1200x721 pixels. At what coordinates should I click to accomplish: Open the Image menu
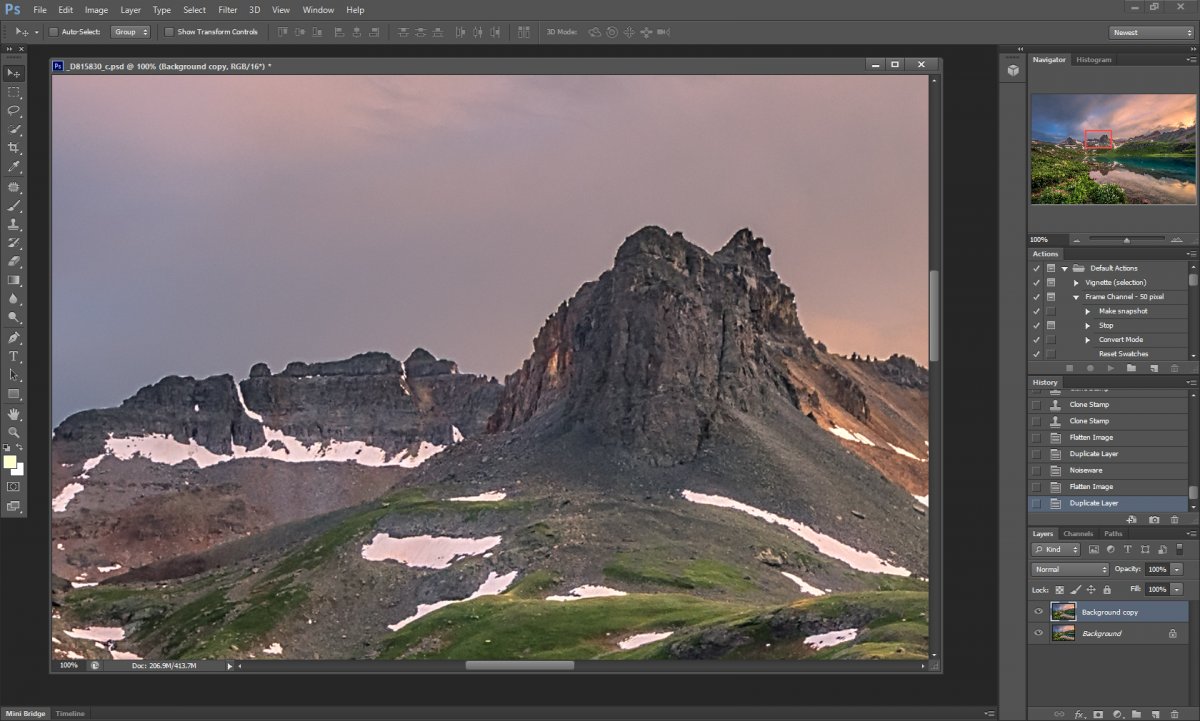(96, 10)
